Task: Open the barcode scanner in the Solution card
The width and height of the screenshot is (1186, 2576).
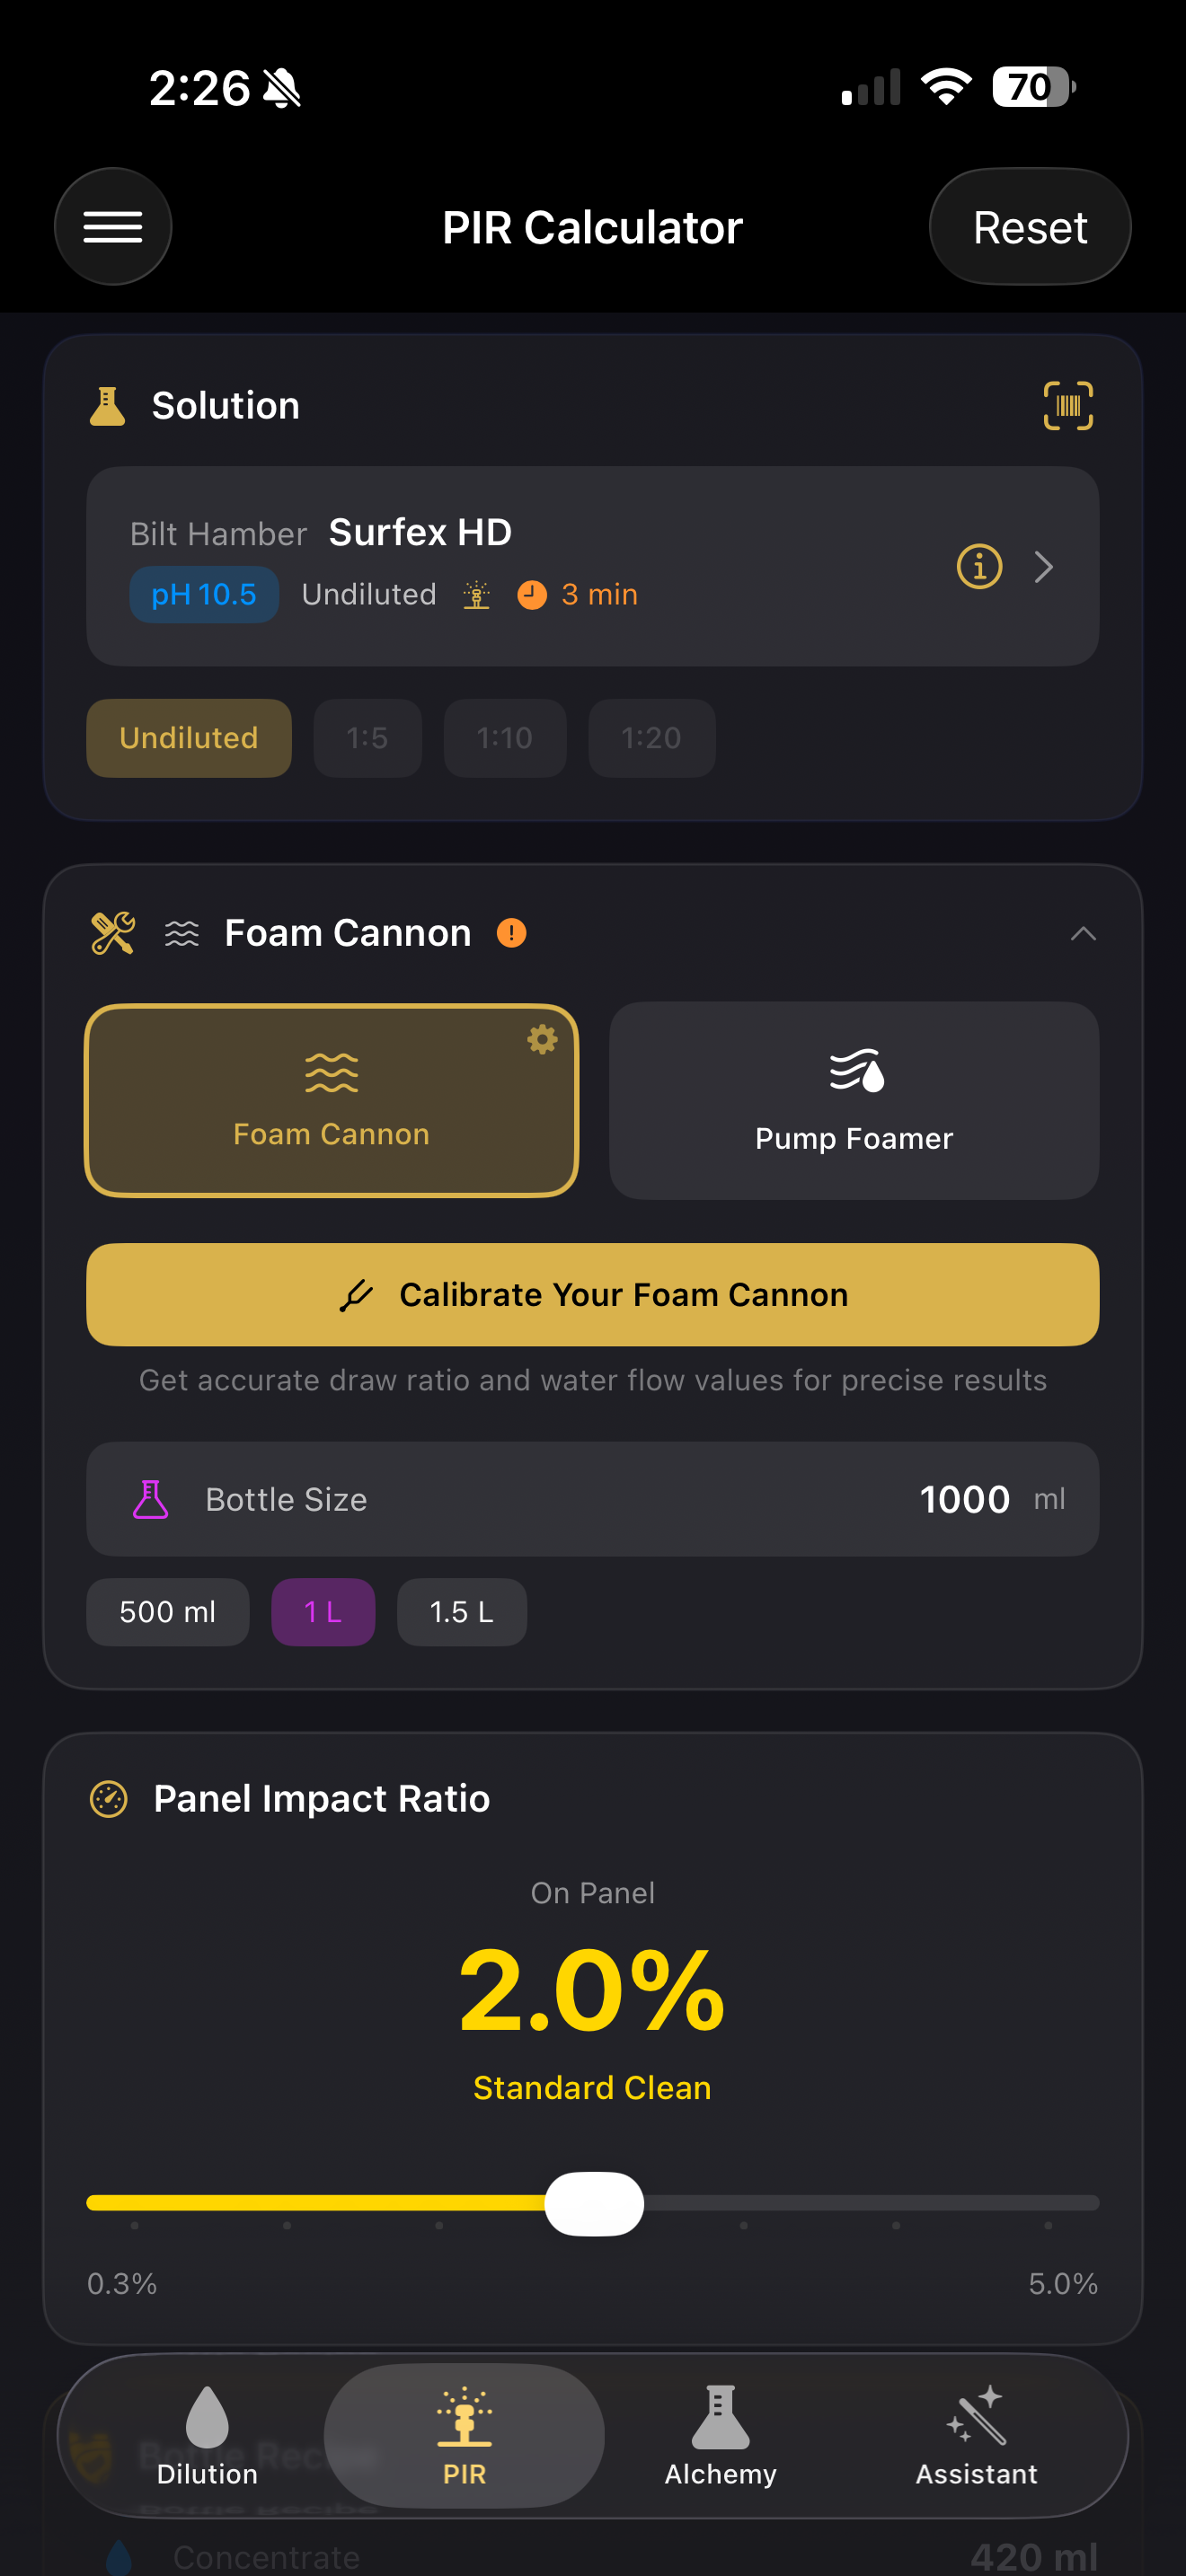Action: click(x=1067, y=405)
